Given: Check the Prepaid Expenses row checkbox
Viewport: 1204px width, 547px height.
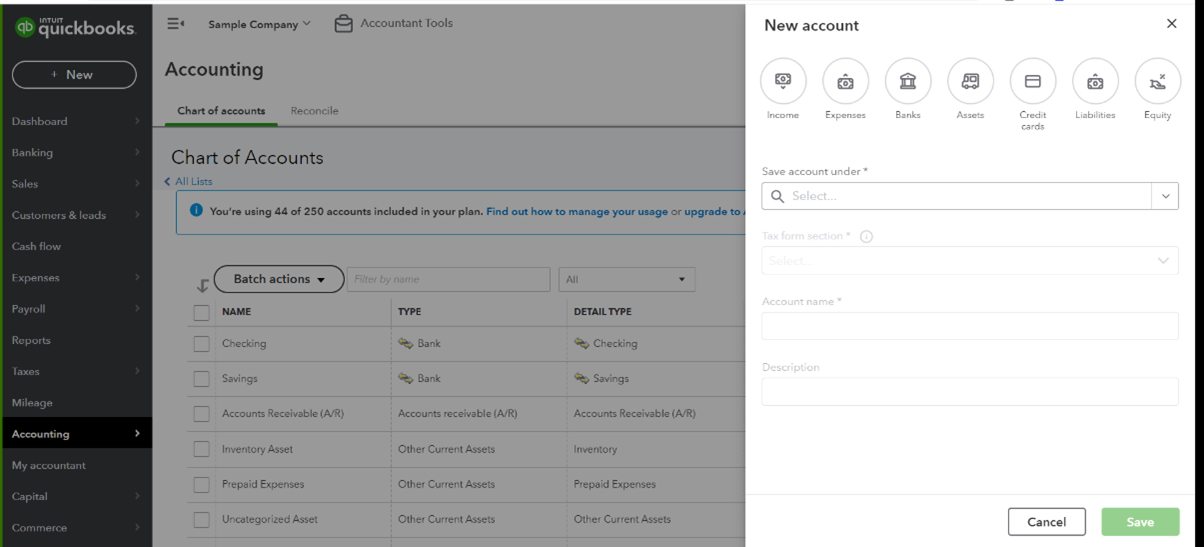Looking at the screenshot, I should click(x=202, y=484).
